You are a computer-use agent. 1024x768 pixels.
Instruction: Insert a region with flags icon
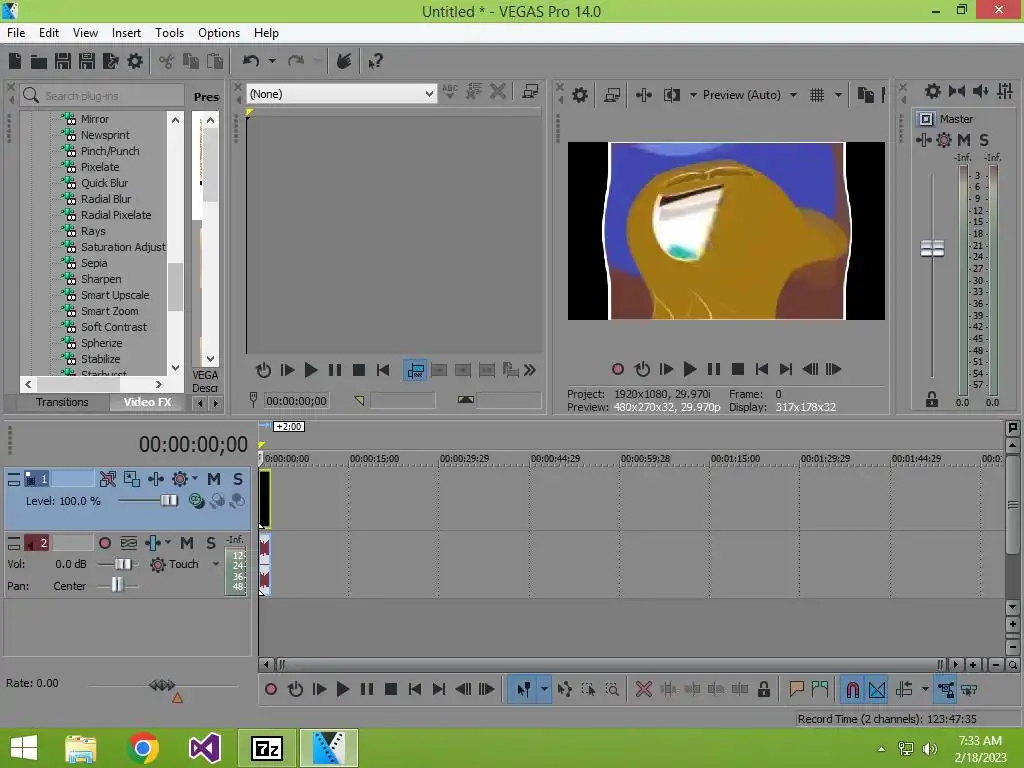click(820, 690)
